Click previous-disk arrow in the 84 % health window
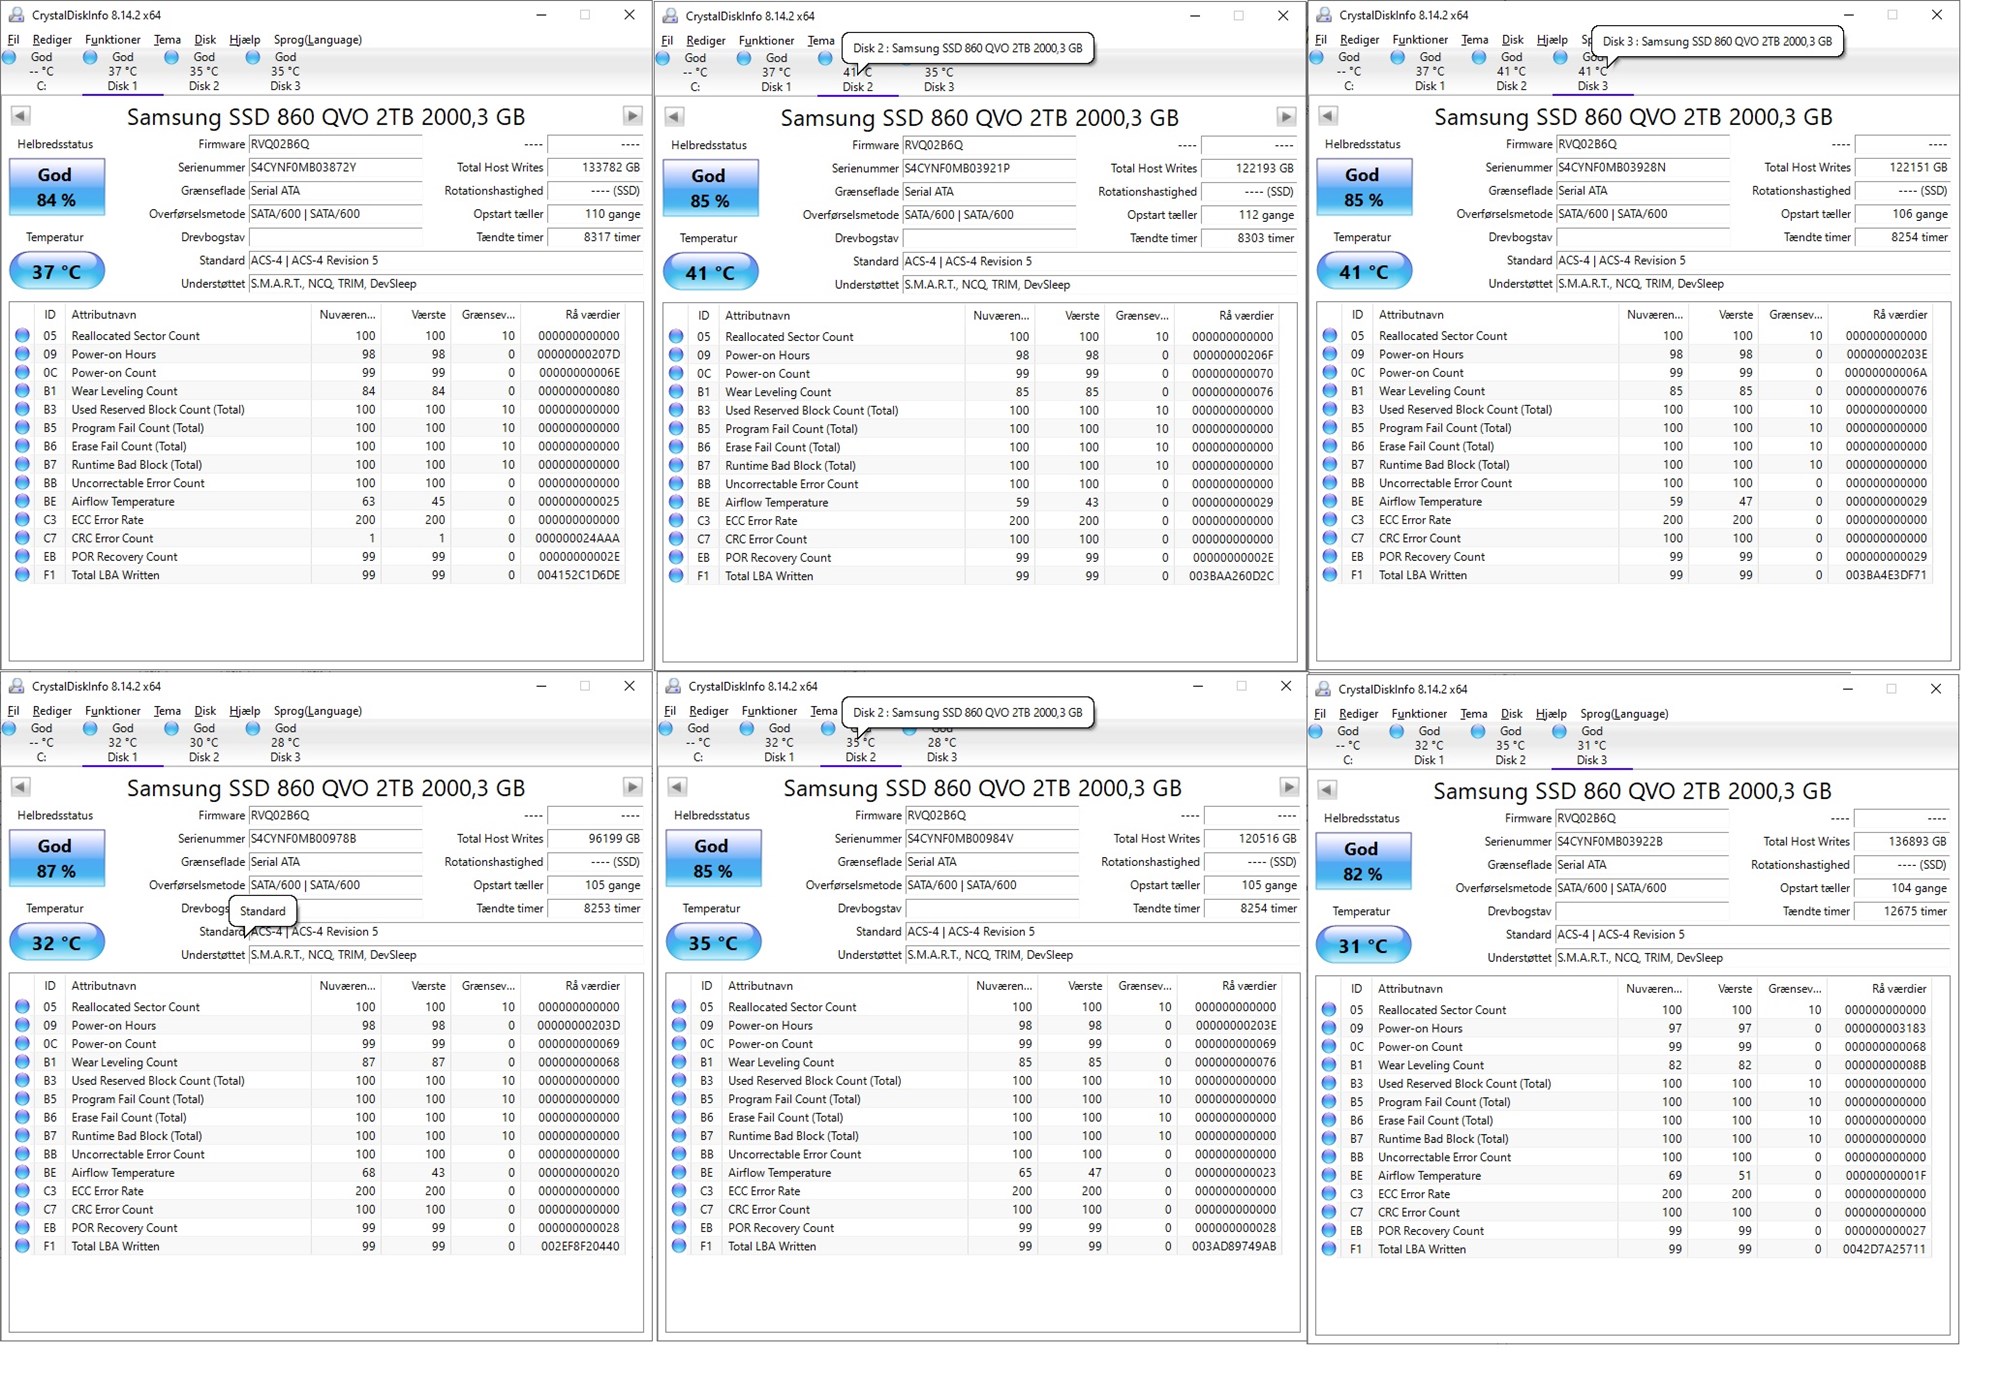The image size is (2000, 1385). pos(20,116)
